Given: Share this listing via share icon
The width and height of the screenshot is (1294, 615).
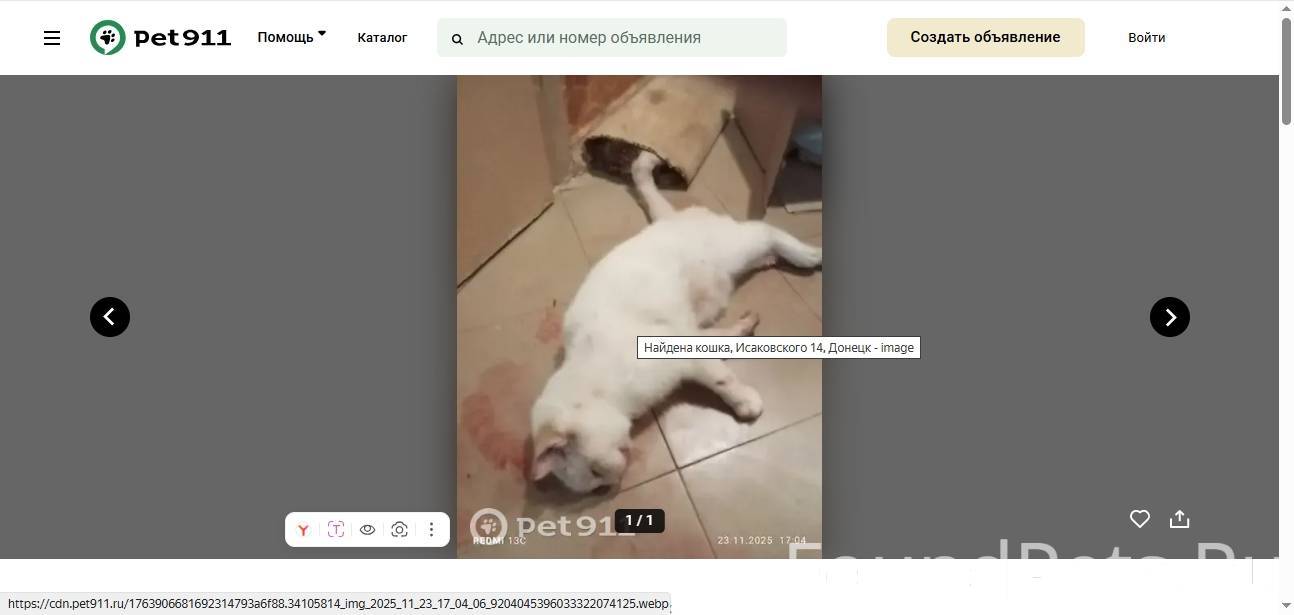Looking at the screenshot, I should click(x=1180, y=519).
